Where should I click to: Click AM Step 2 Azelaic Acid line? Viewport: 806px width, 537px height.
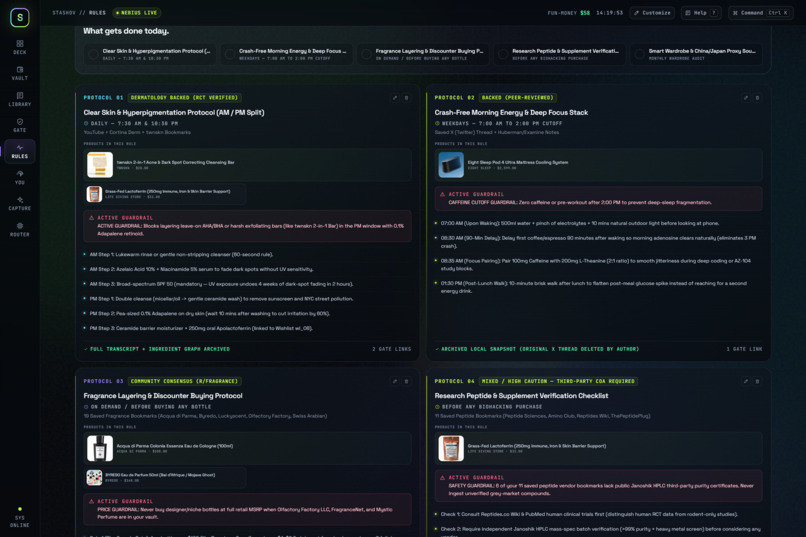(x=201, y=269)
